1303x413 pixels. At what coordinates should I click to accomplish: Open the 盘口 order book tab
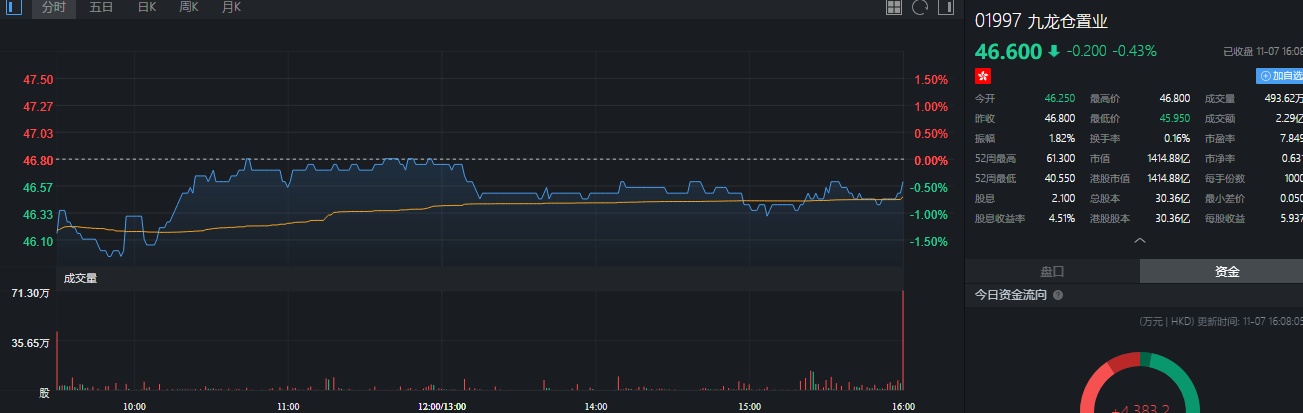pos(1052,271)
